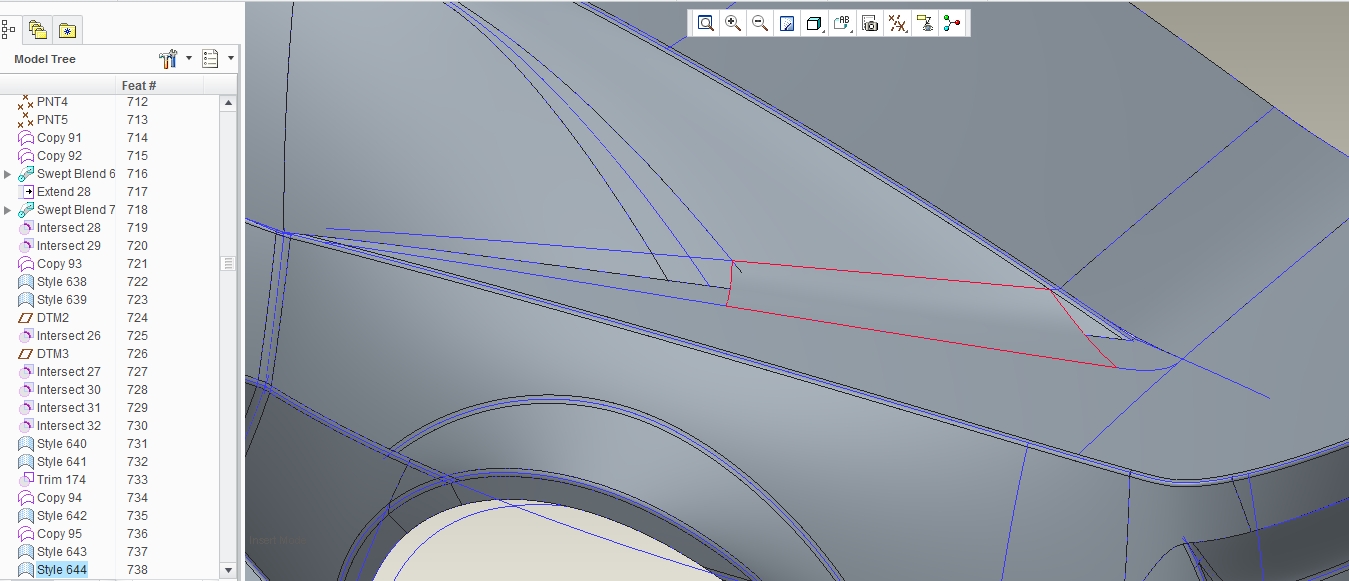The height and width of the screenshot is (581, 1349).
Task: Switch to the Model Tree navigator tab
Action: 8,30
